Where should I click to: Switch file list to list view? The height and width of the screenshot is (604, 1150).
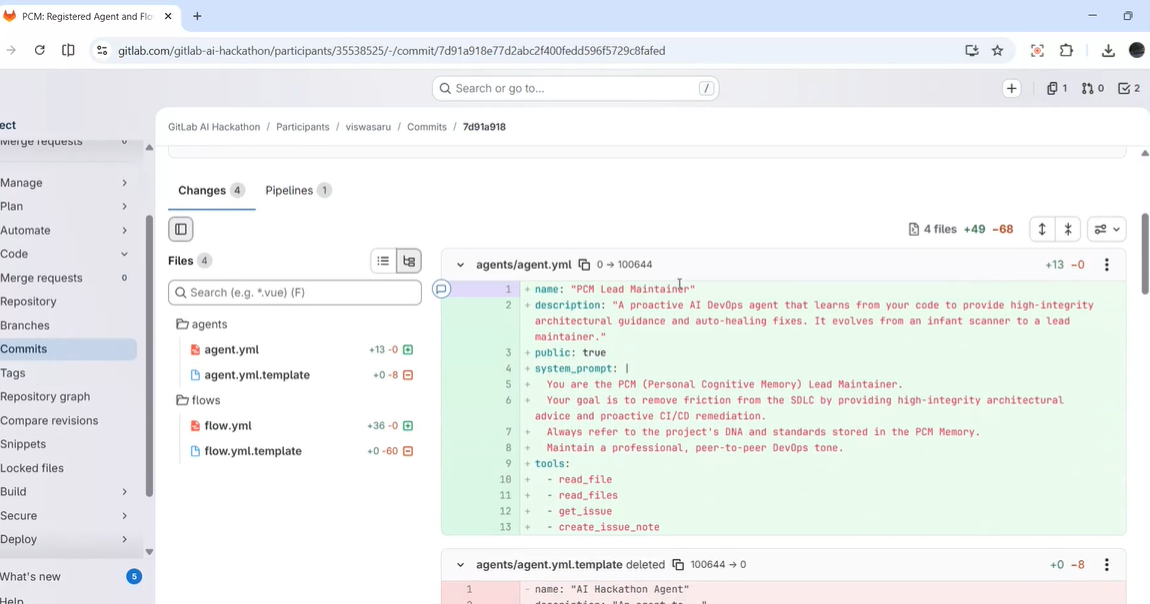pyautogui.click(x=383, y=261)
